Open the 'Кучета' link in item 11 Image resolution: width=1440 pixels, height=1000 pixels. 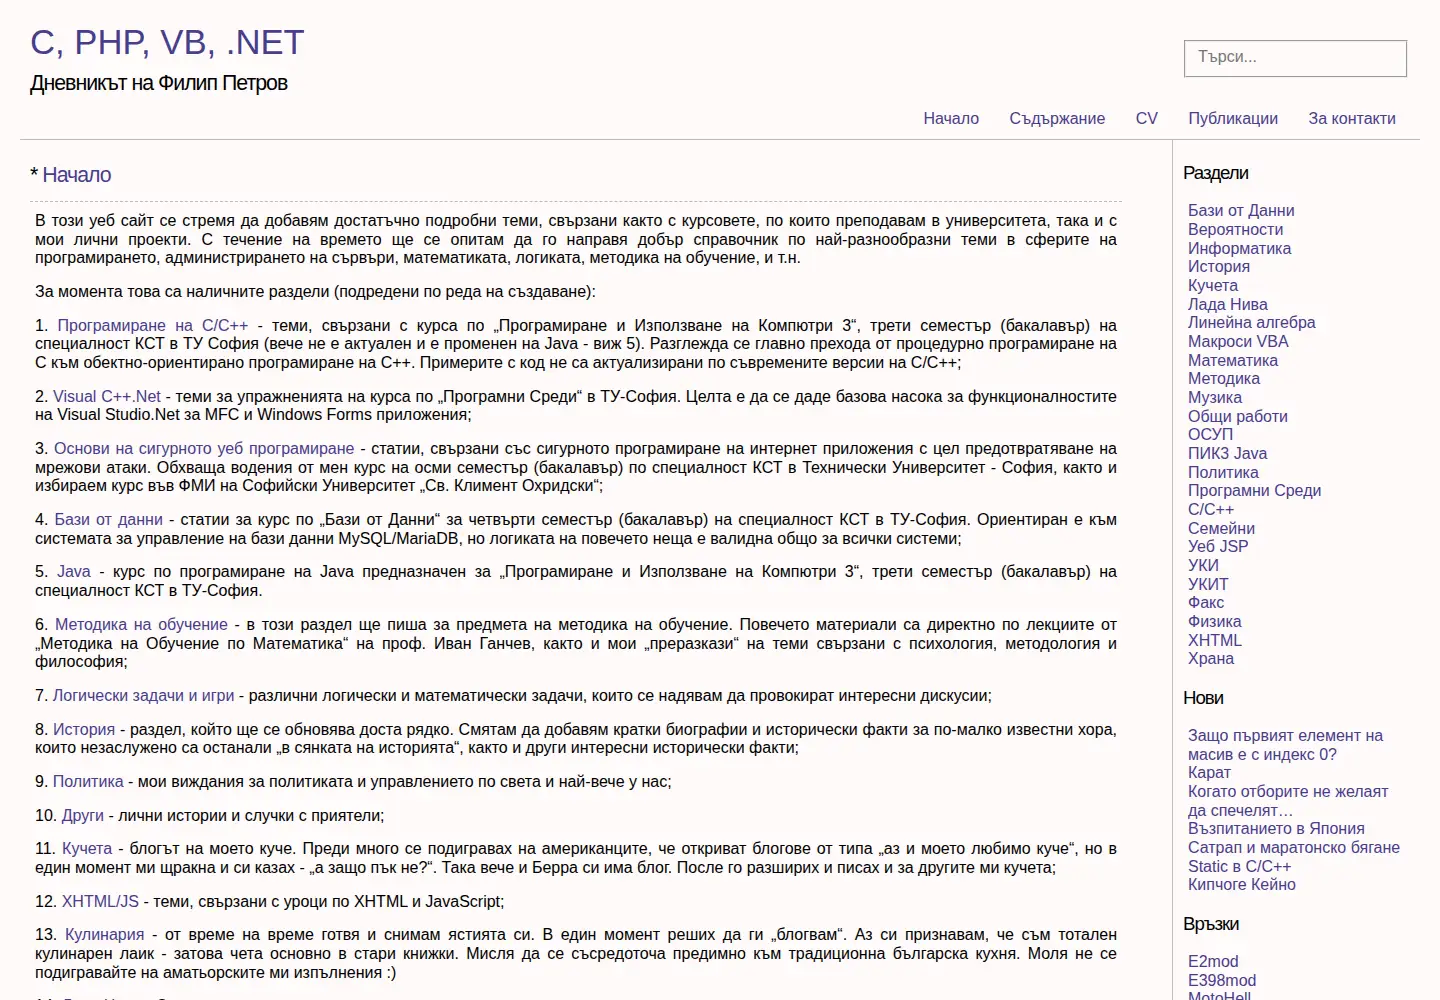[x=87, y=848]
